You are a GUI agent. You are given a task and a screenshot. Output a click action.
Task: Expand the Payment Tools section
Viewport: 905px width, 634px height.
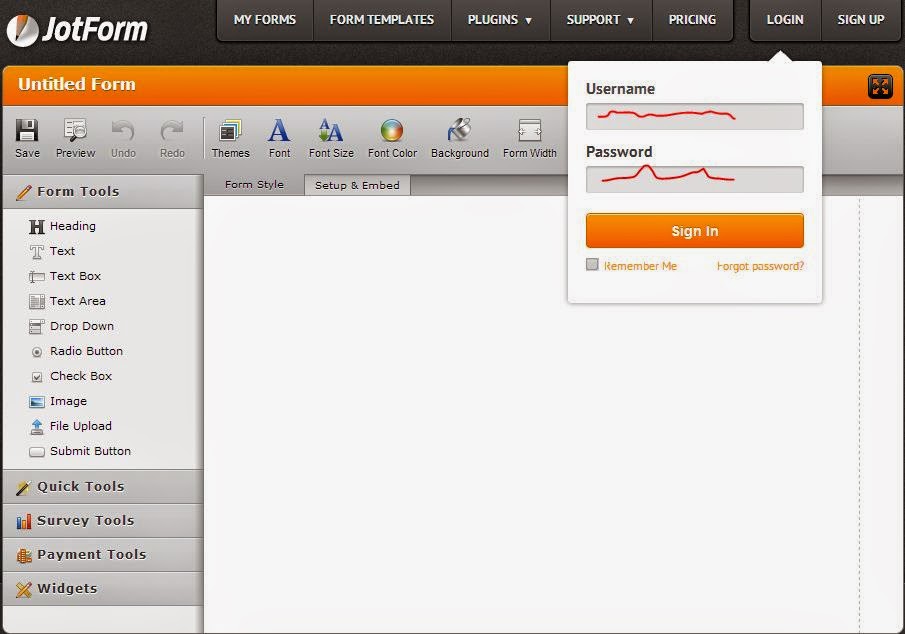point(103,555)
